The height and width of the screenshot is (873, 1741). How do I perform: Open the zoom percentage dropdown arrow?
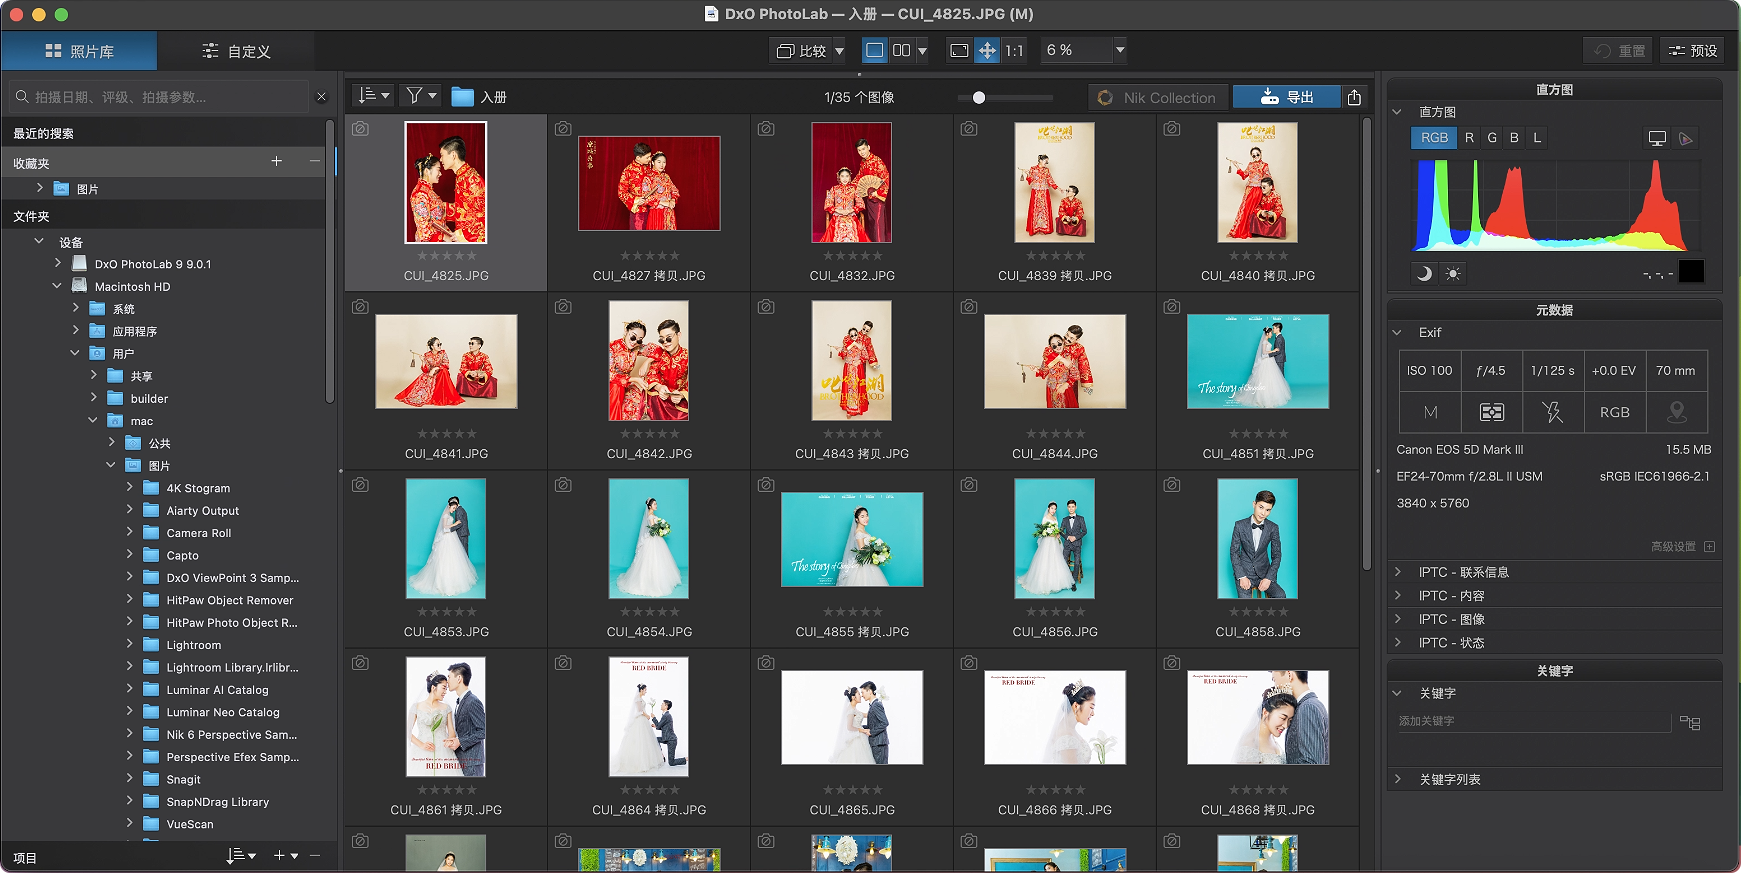pyautogui.click(x=1120, y=50)
